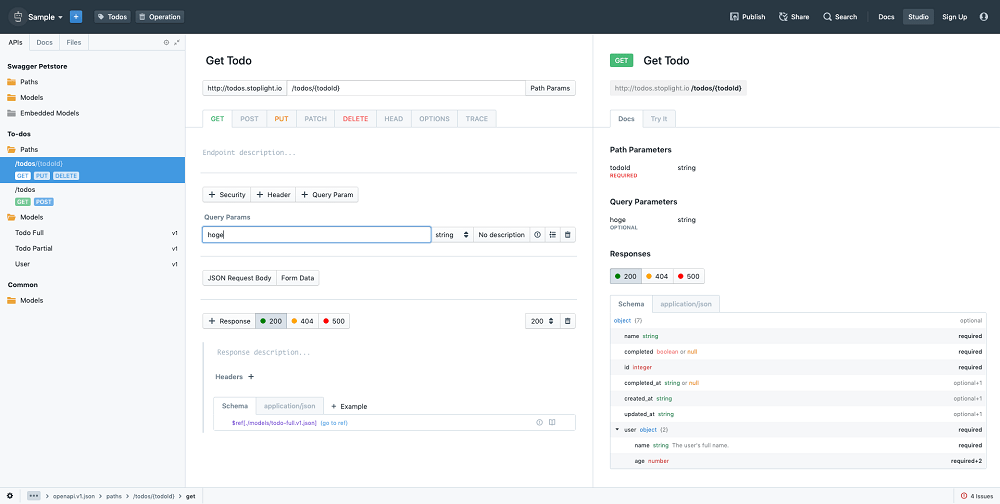Switch to the Files sidebar tab
1000x504 pixels.
(x=74, y=43)
